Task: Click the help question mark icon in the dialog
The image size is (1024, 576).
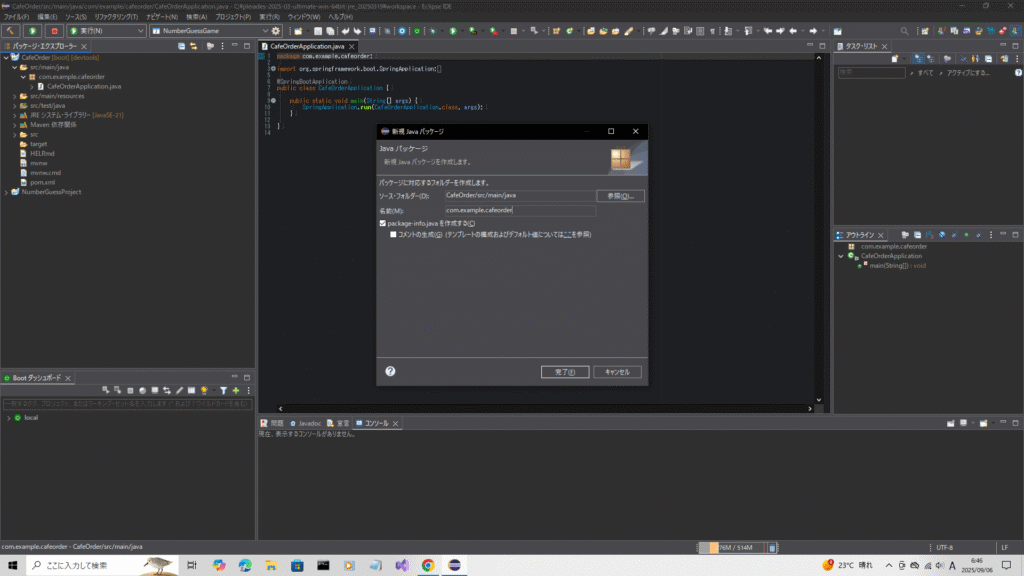Action: (390, 371)
